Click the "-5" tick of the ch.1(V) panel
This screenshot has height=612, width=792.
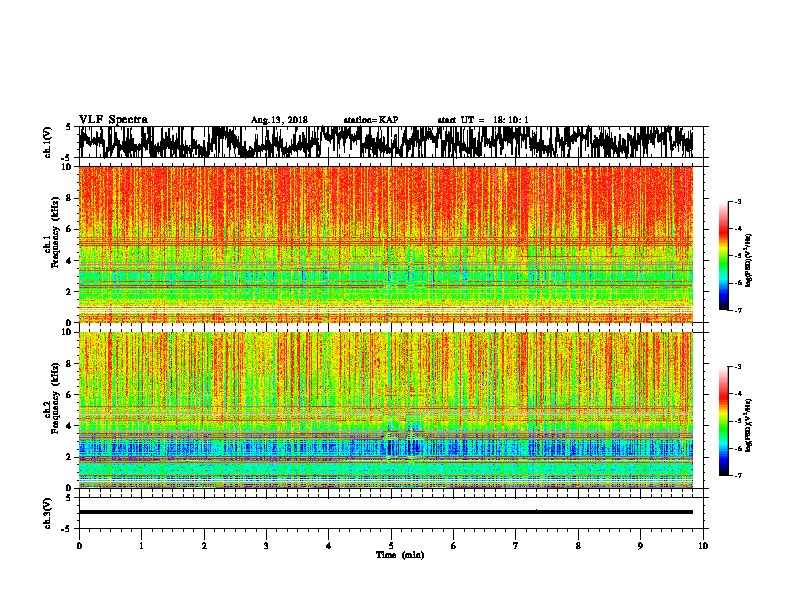[68, 158]
